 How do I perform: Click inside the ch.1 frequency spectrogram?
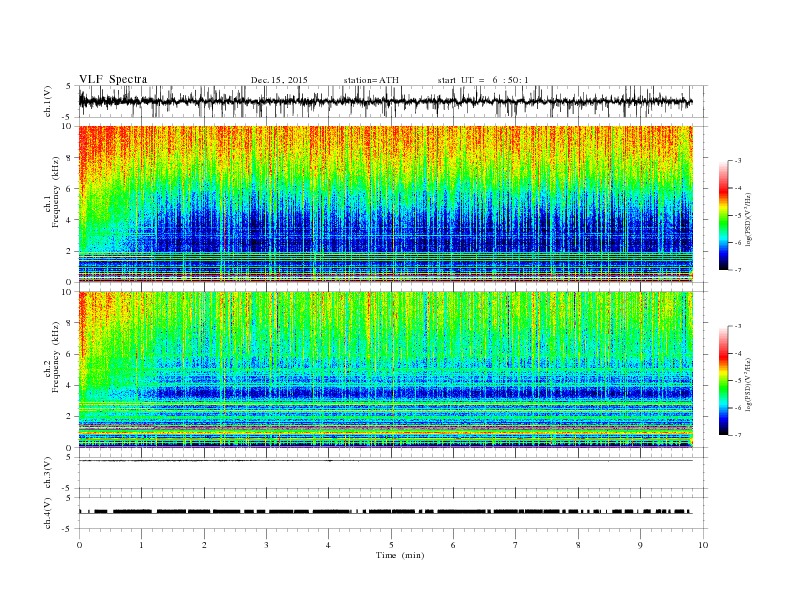(x=385, y=204)
